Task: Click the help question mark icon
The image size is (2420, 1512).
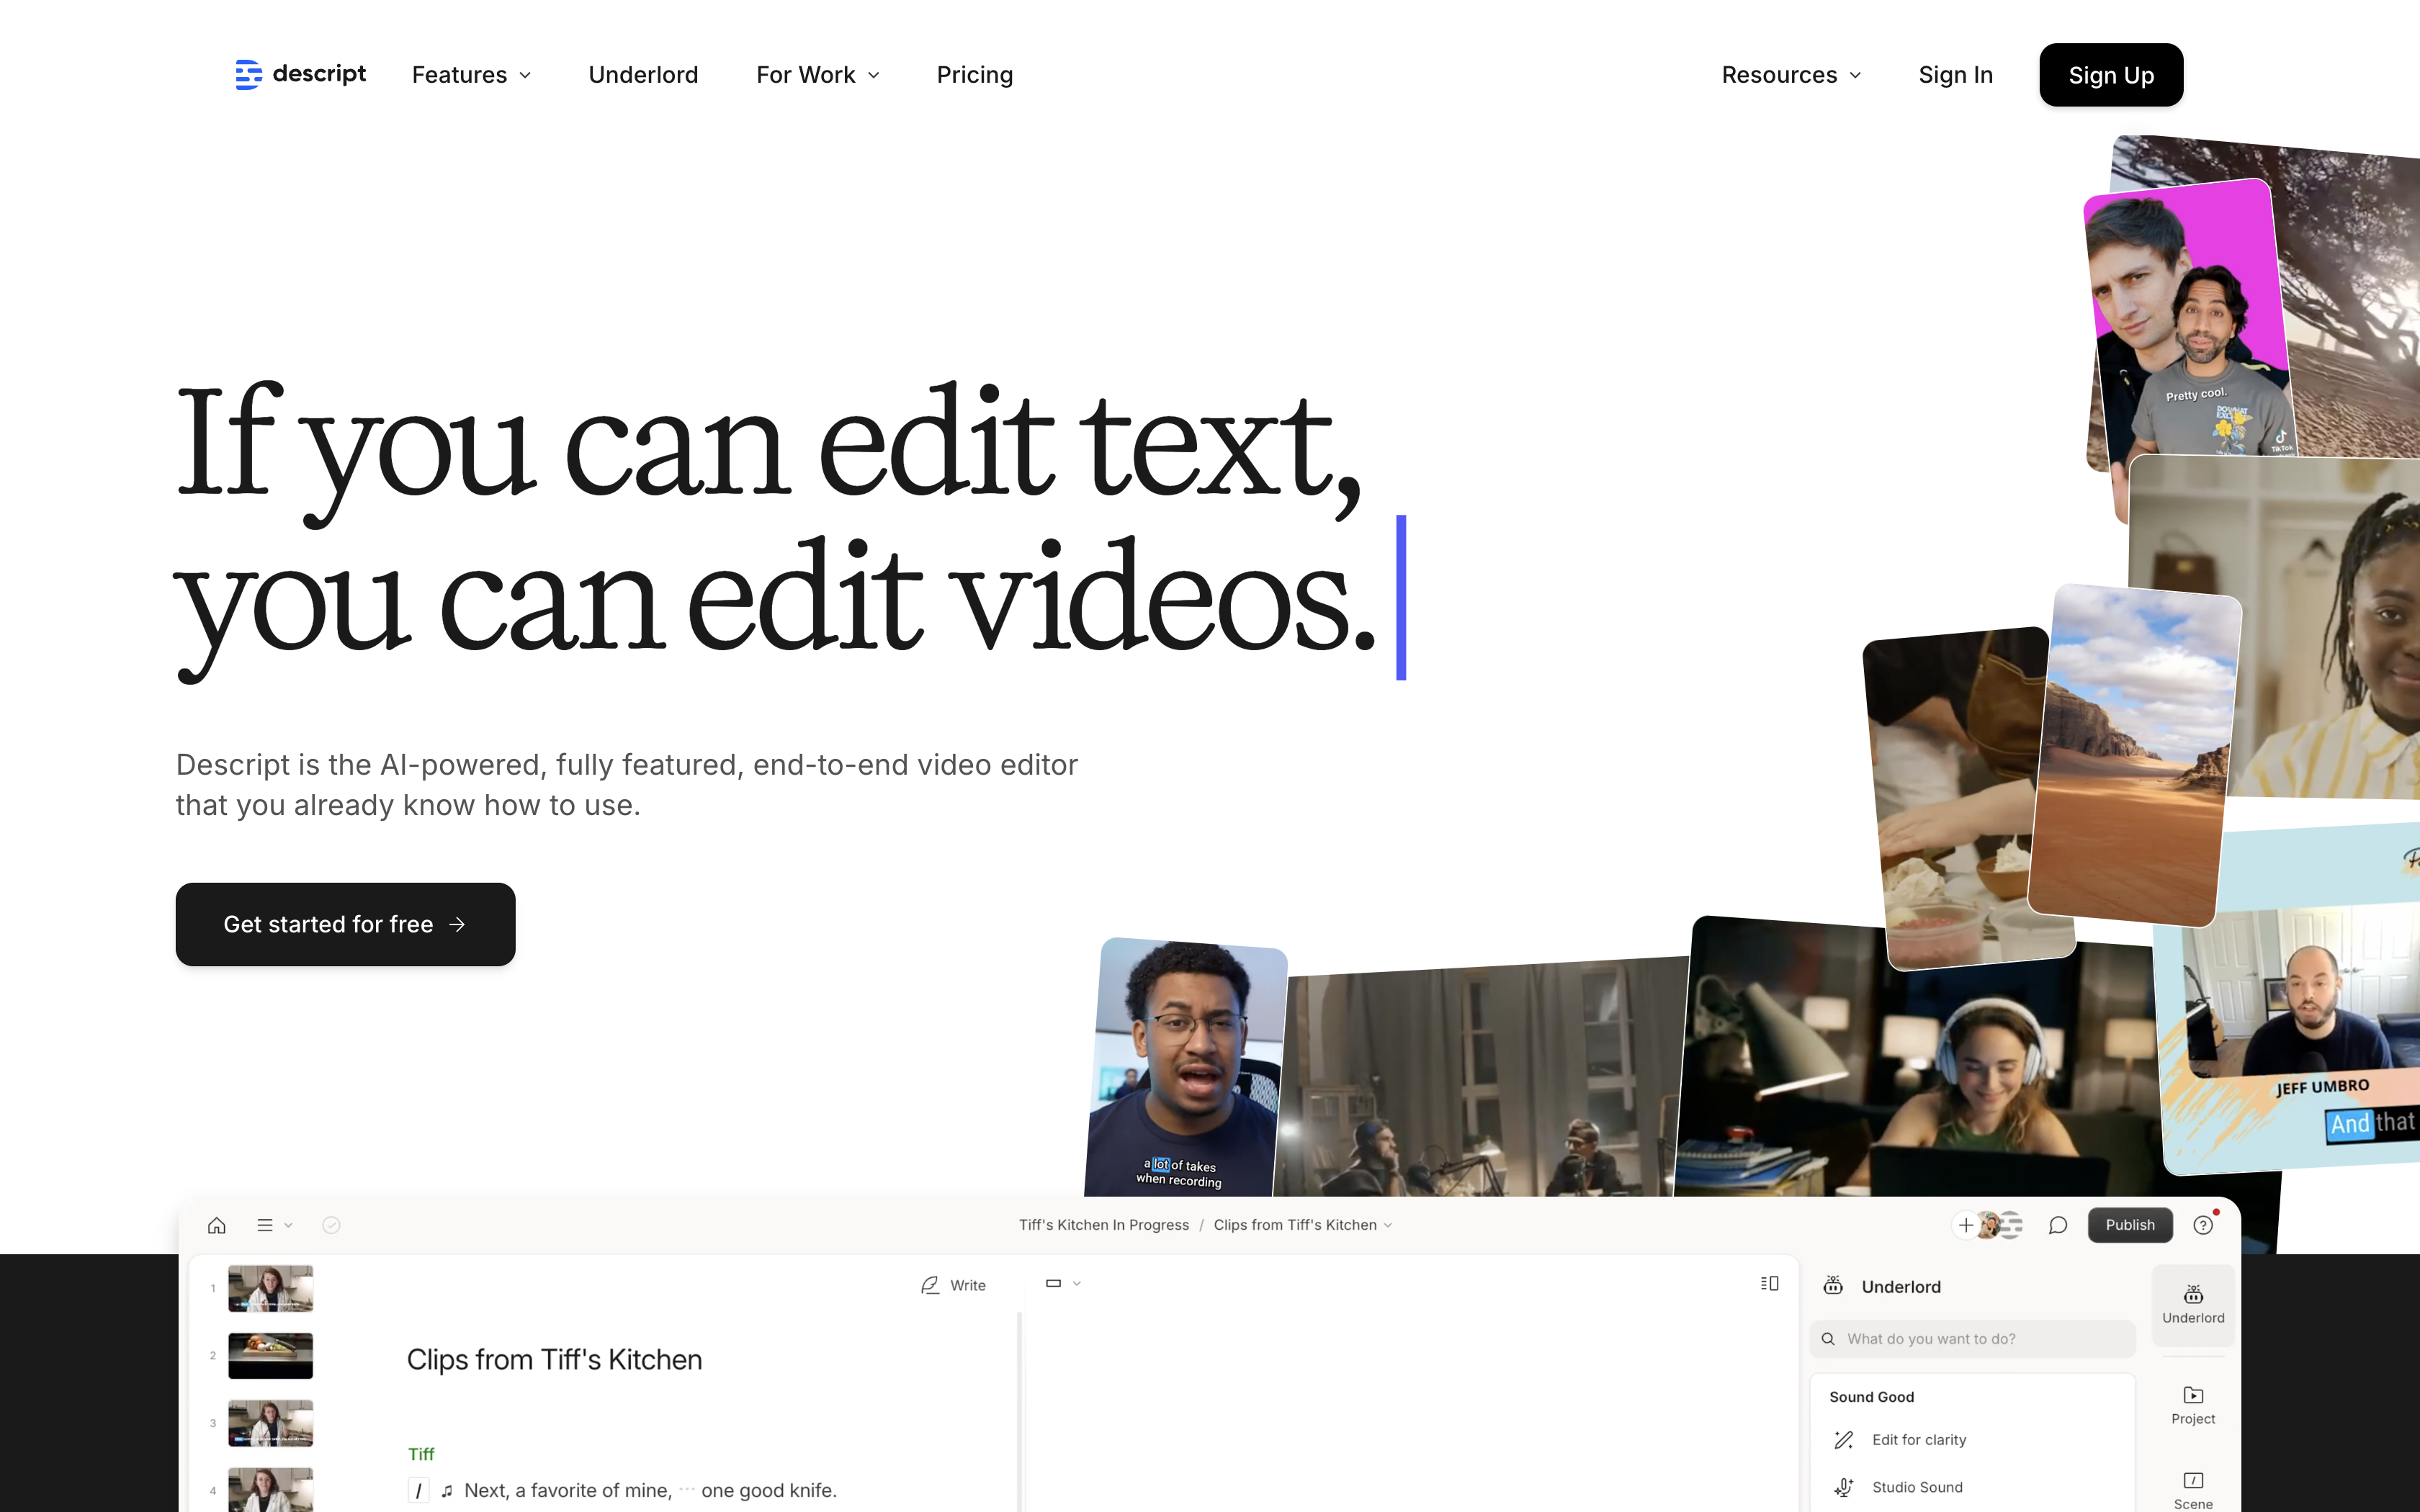Action: [2202, 1225]
